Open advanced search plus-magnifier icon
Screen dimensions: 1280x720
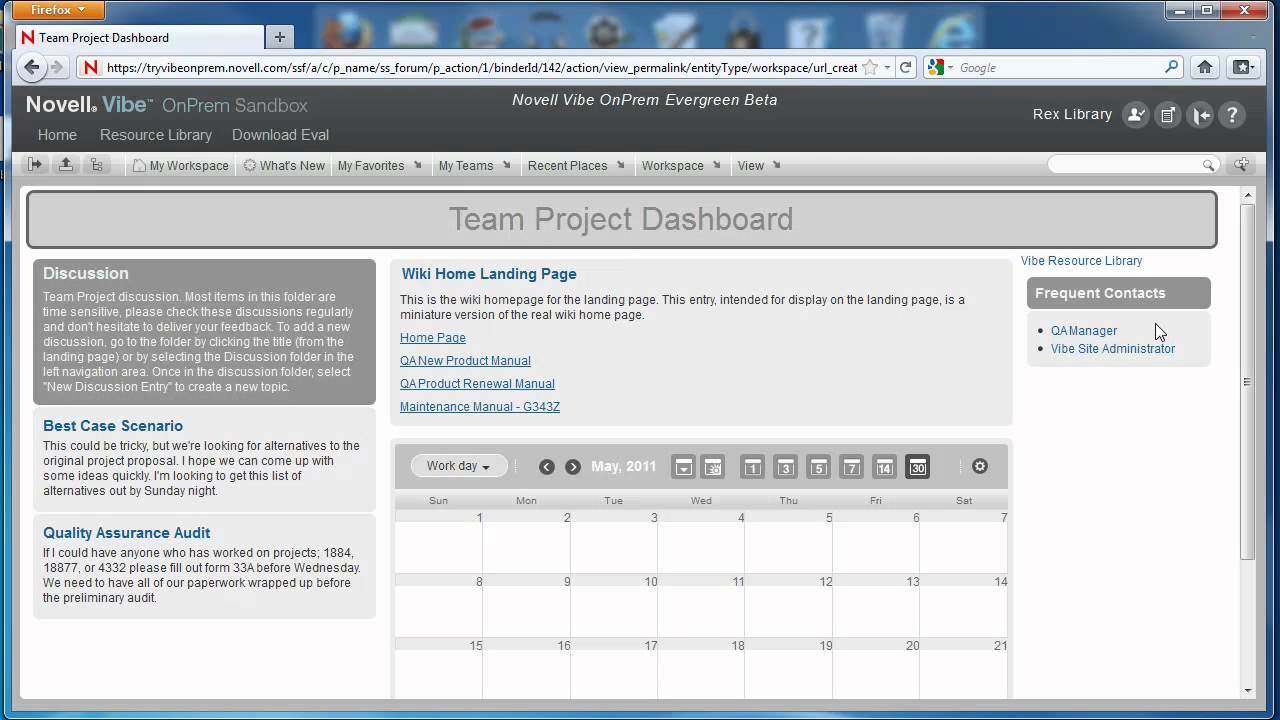pyautogui.click(x=1242, y=165)
